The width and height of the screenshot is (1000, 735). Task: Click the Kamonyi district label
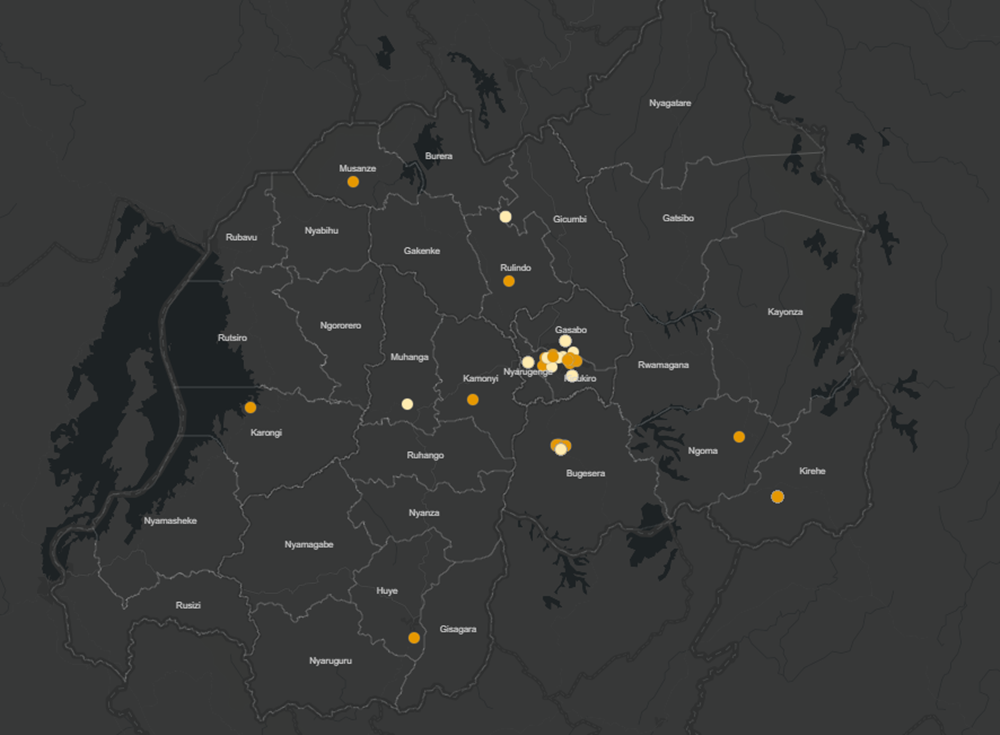click(x=480, y=378)
